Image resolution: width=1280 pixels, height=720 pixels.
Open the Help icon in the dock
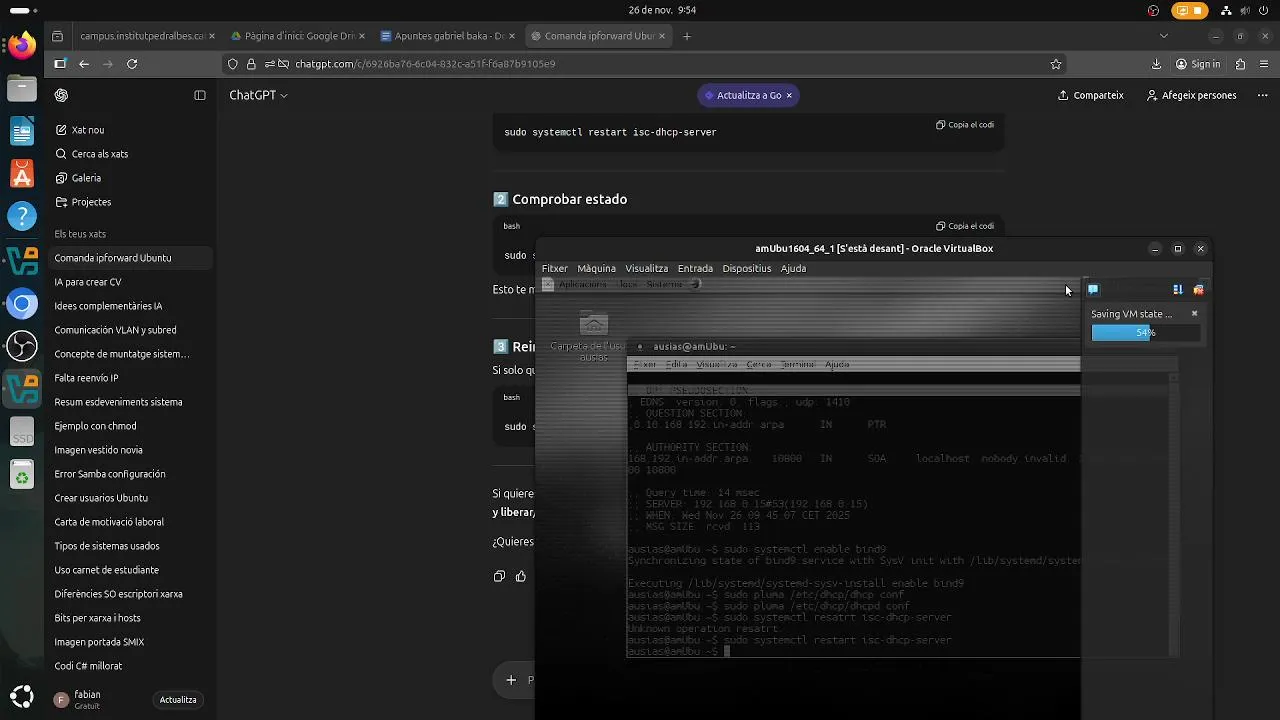point(22,216)
